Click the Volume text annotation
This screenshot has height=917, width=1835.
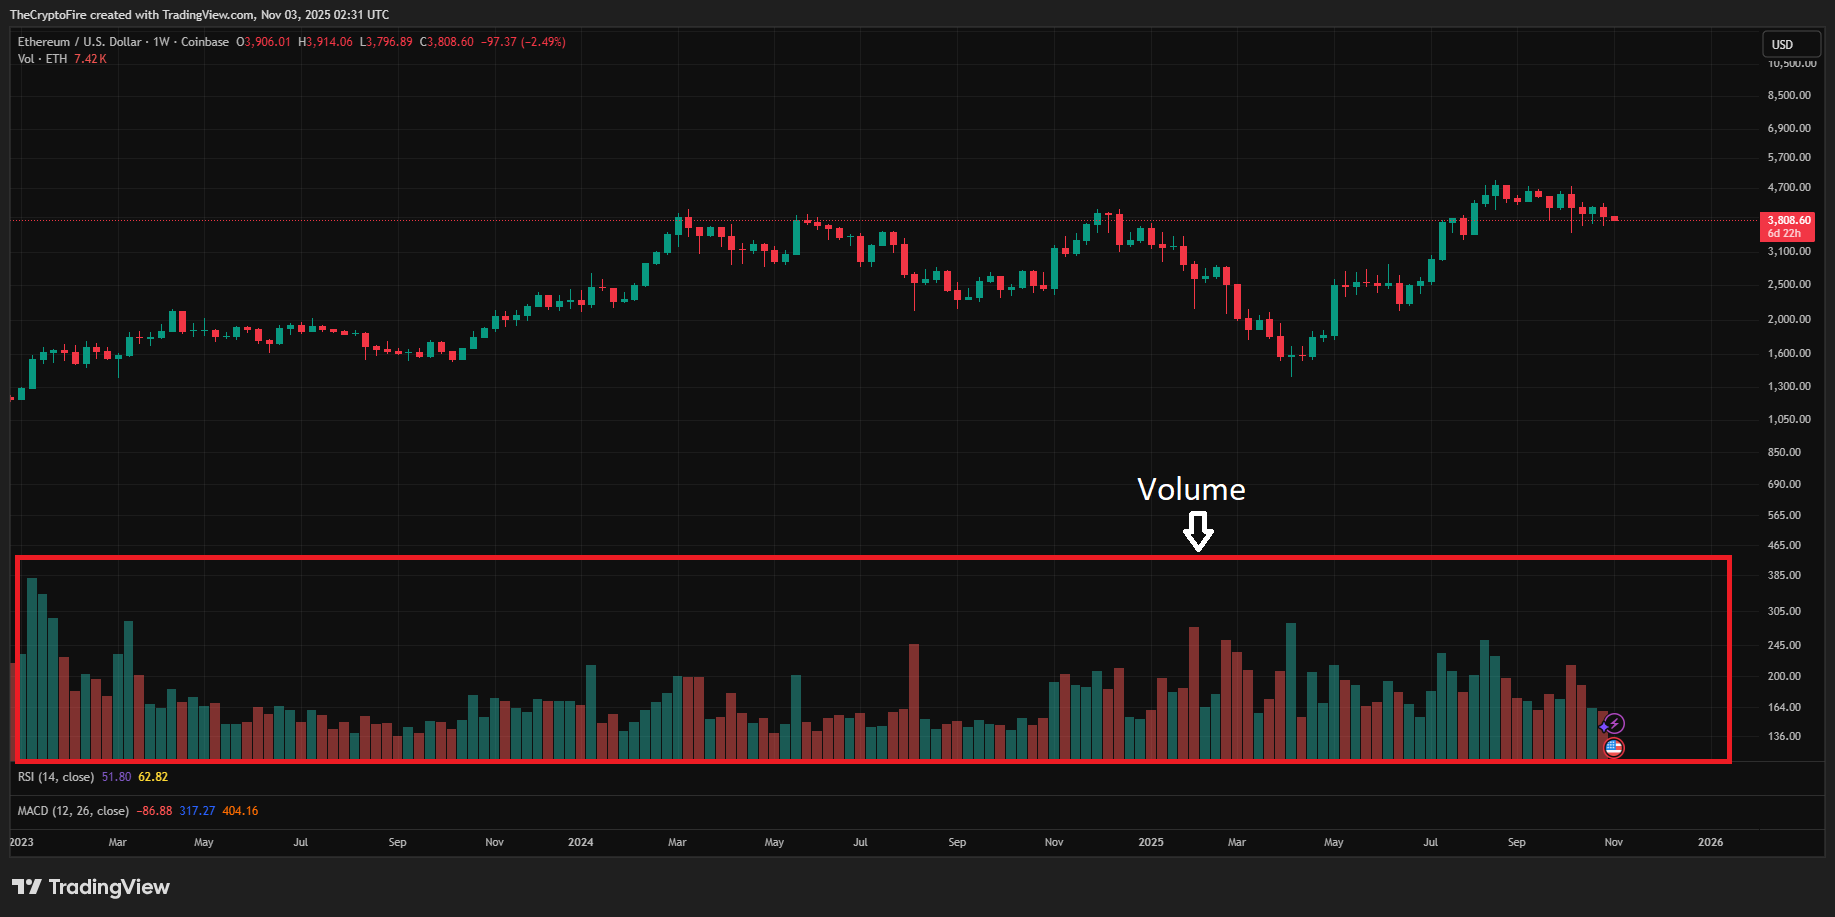point(1191,489)
